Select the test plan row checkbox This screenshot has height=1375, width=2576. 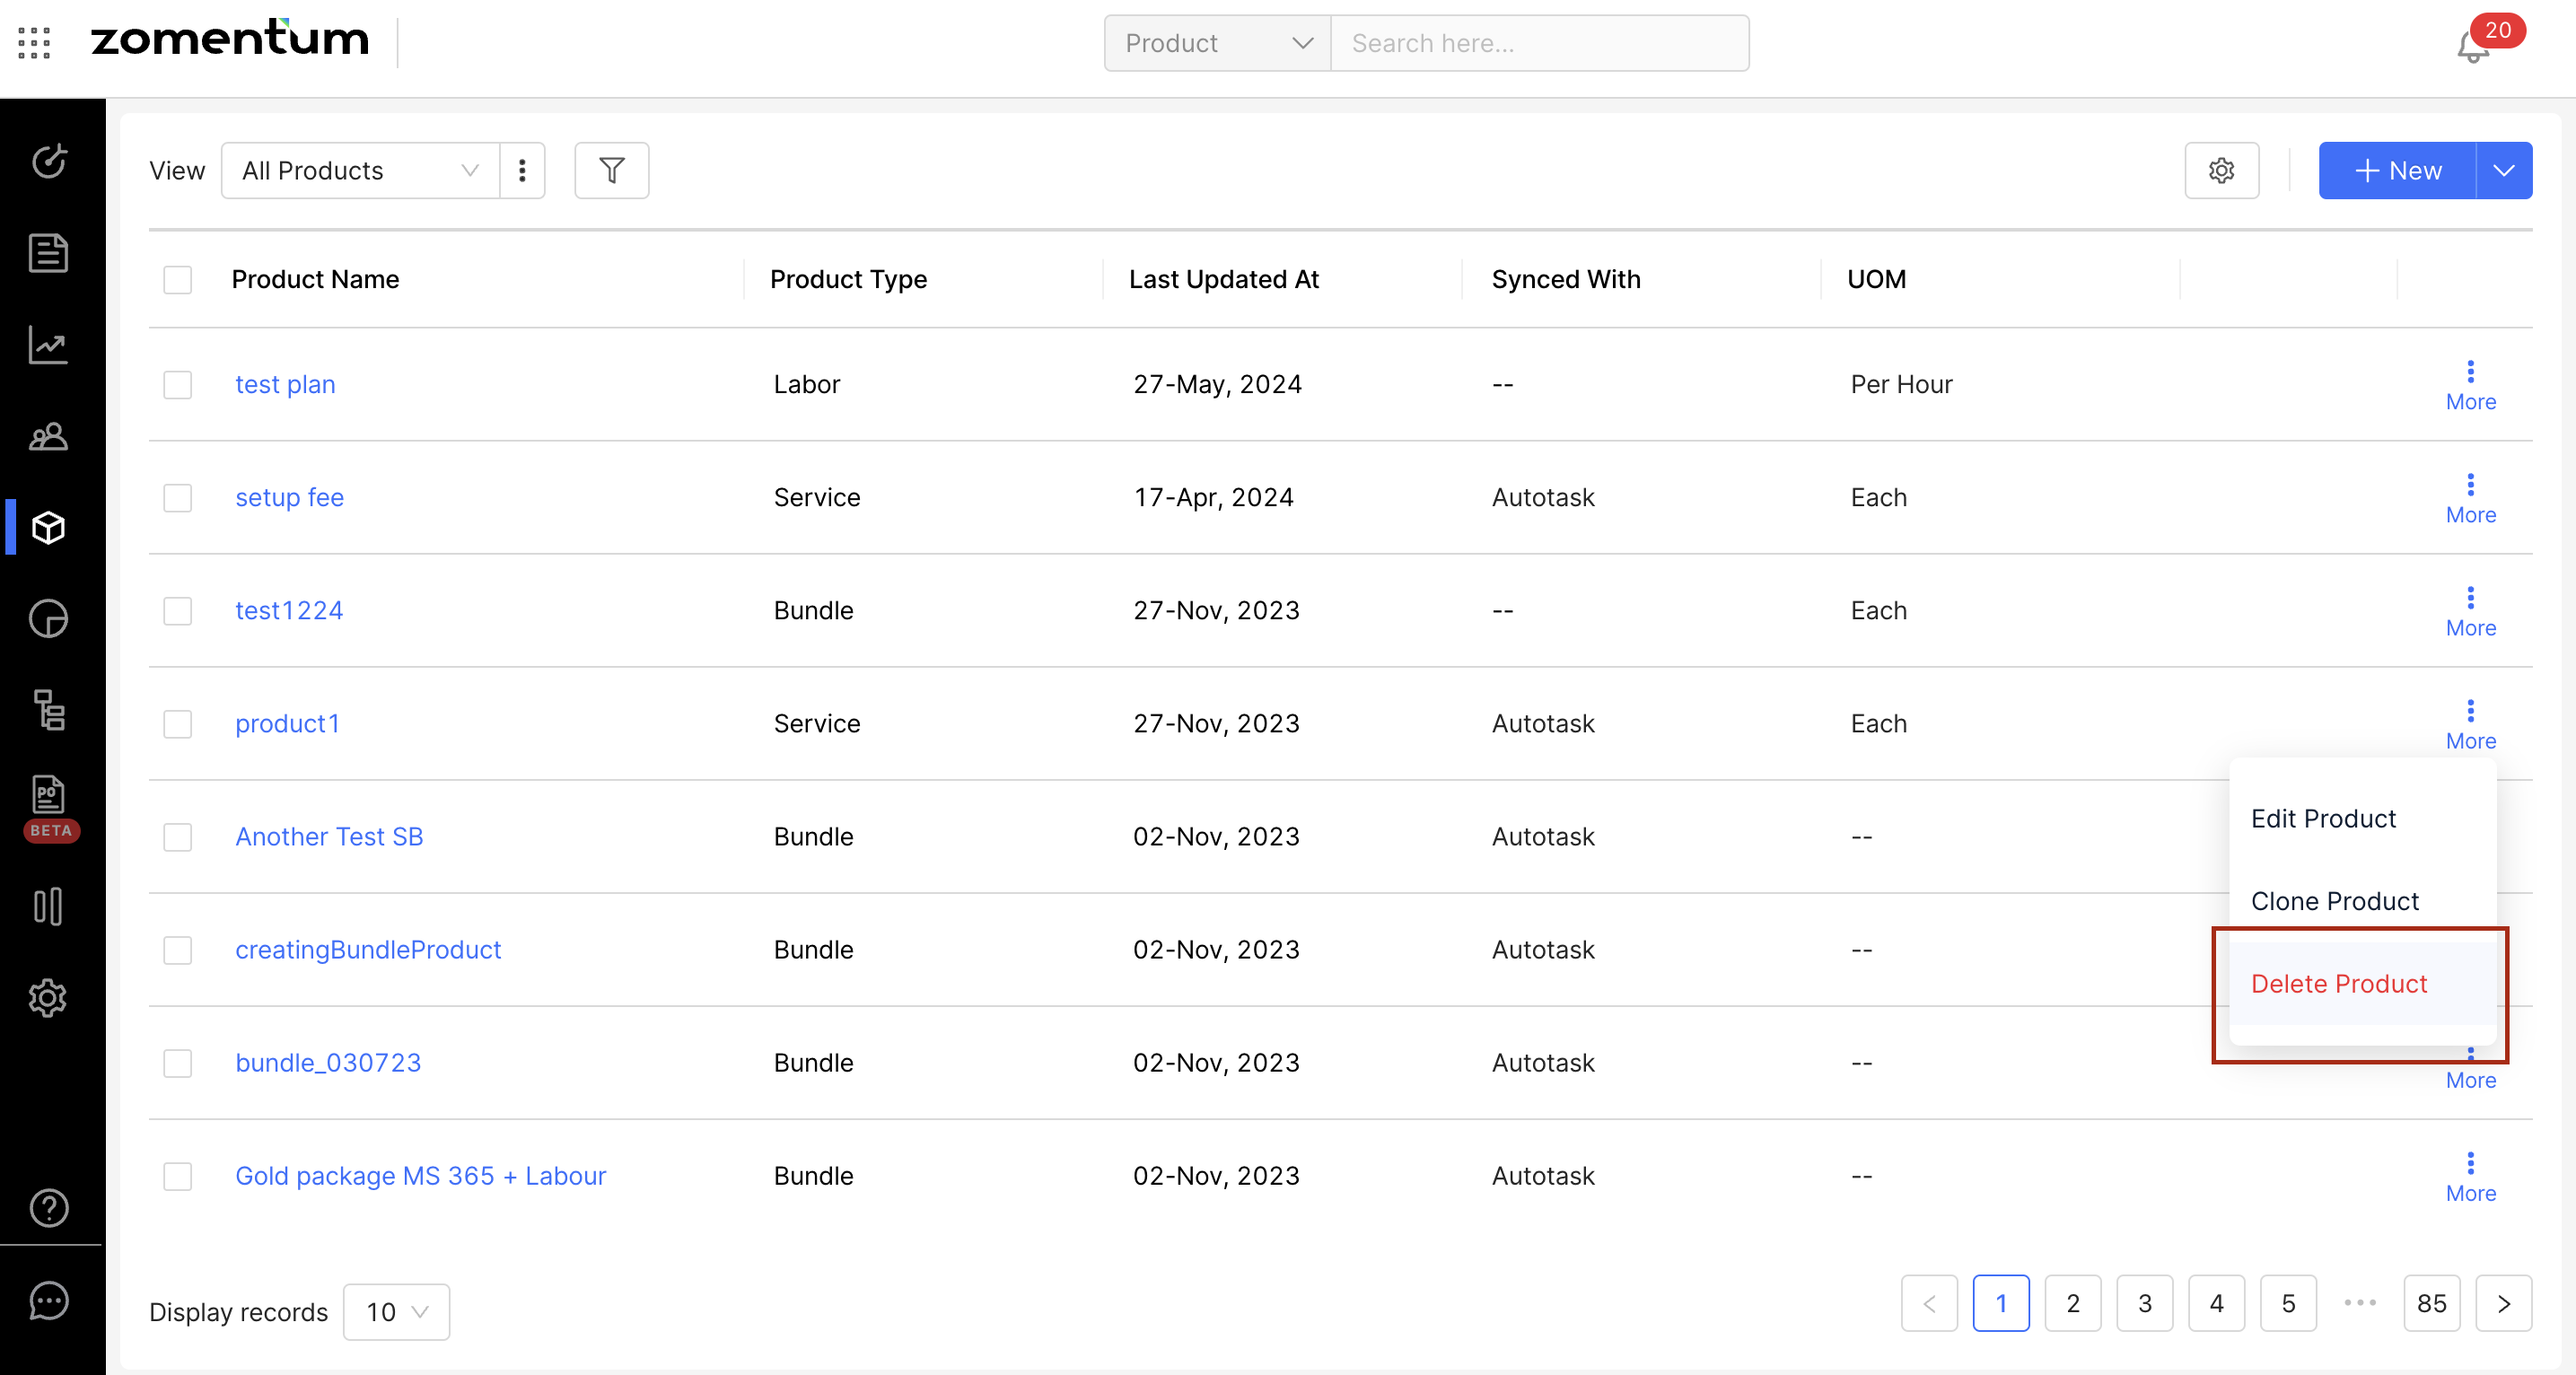coord(178,385)
